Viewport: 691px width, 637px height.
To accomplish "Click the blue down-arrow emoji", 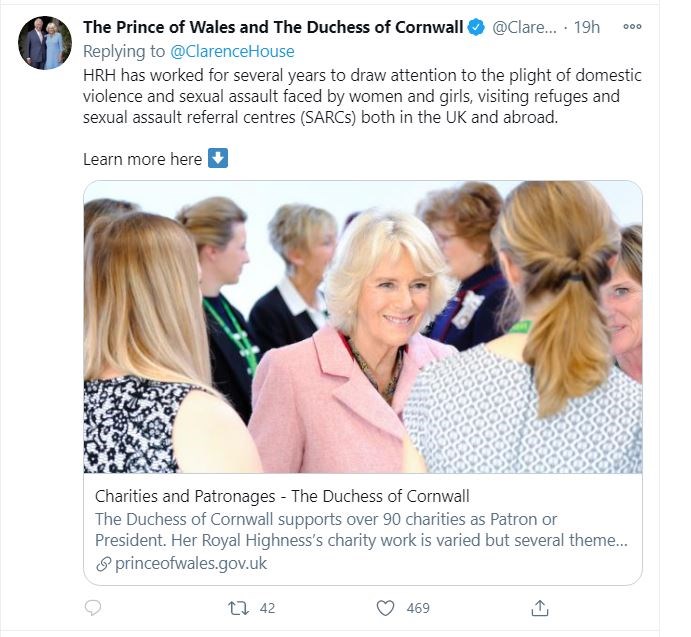I will tap(218, 158).
